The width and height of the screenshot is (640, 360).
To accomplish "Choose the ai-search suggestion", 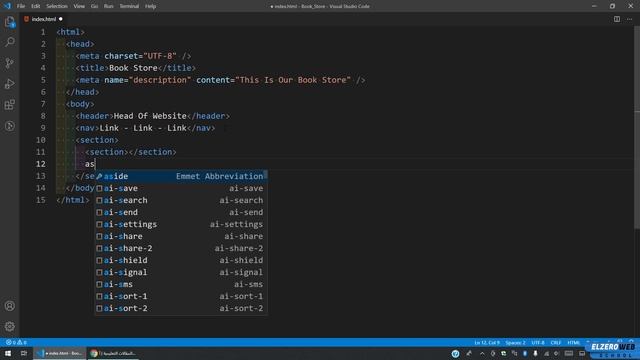I will [181, 200].
